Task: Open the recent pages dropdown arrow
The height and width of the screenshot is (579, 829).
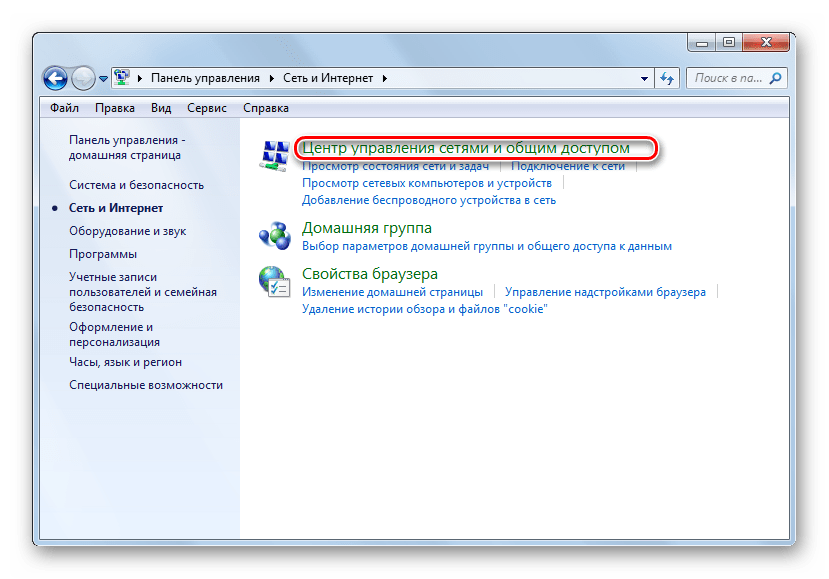Action: click(x=103, y=78)
